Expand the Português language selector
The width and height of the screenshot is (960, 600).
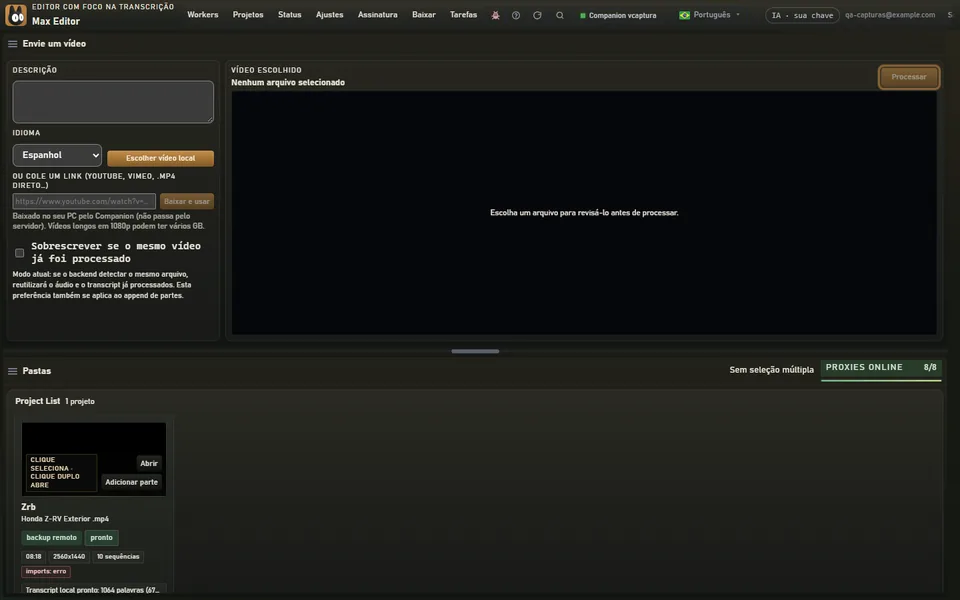click(710, 15)
